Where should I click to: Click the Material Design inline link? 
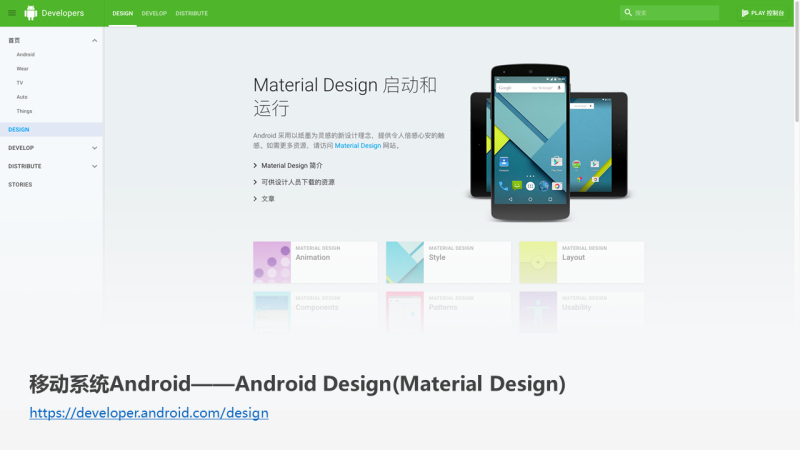point(358,145)
